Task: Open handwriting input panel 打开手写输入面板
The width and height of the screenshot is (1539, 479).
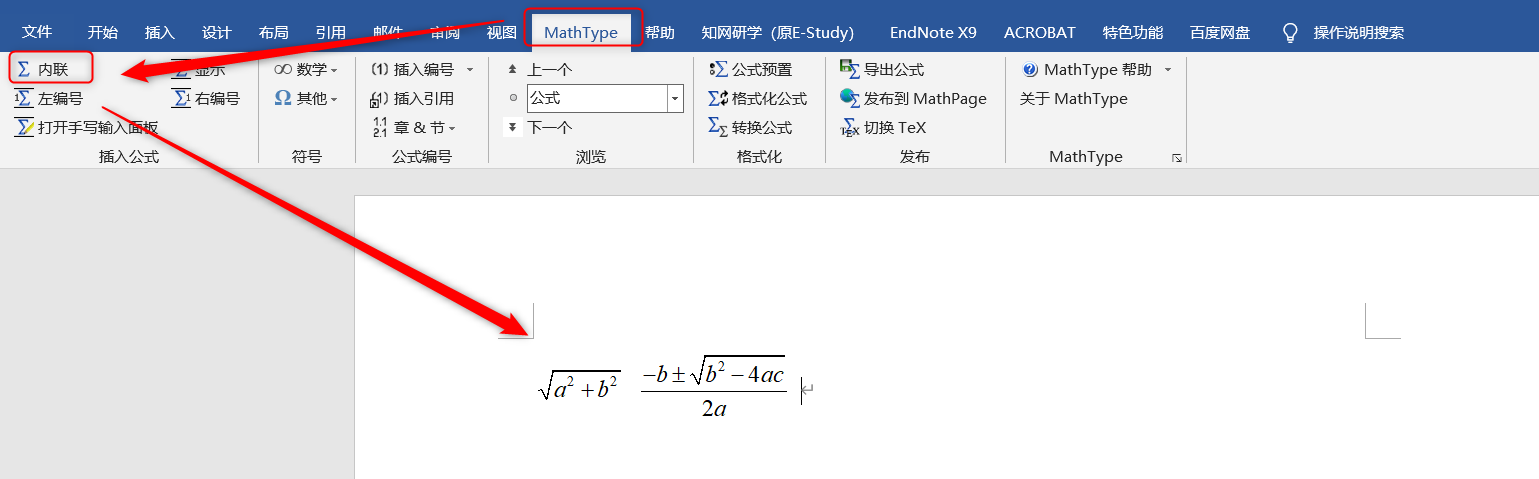Action: pyautogui.click(x=86, y=127)
